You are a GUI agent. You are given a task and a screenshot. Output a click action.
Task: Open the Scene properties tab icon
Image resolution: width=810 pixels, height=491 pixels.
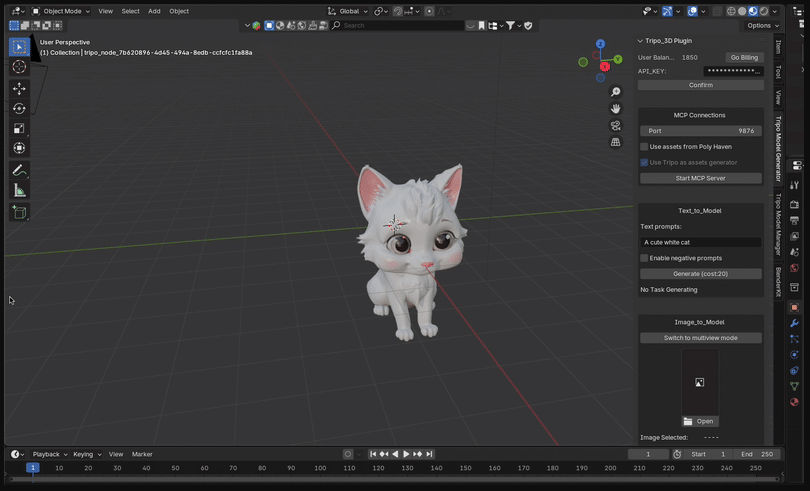click(x=795, y=252)
